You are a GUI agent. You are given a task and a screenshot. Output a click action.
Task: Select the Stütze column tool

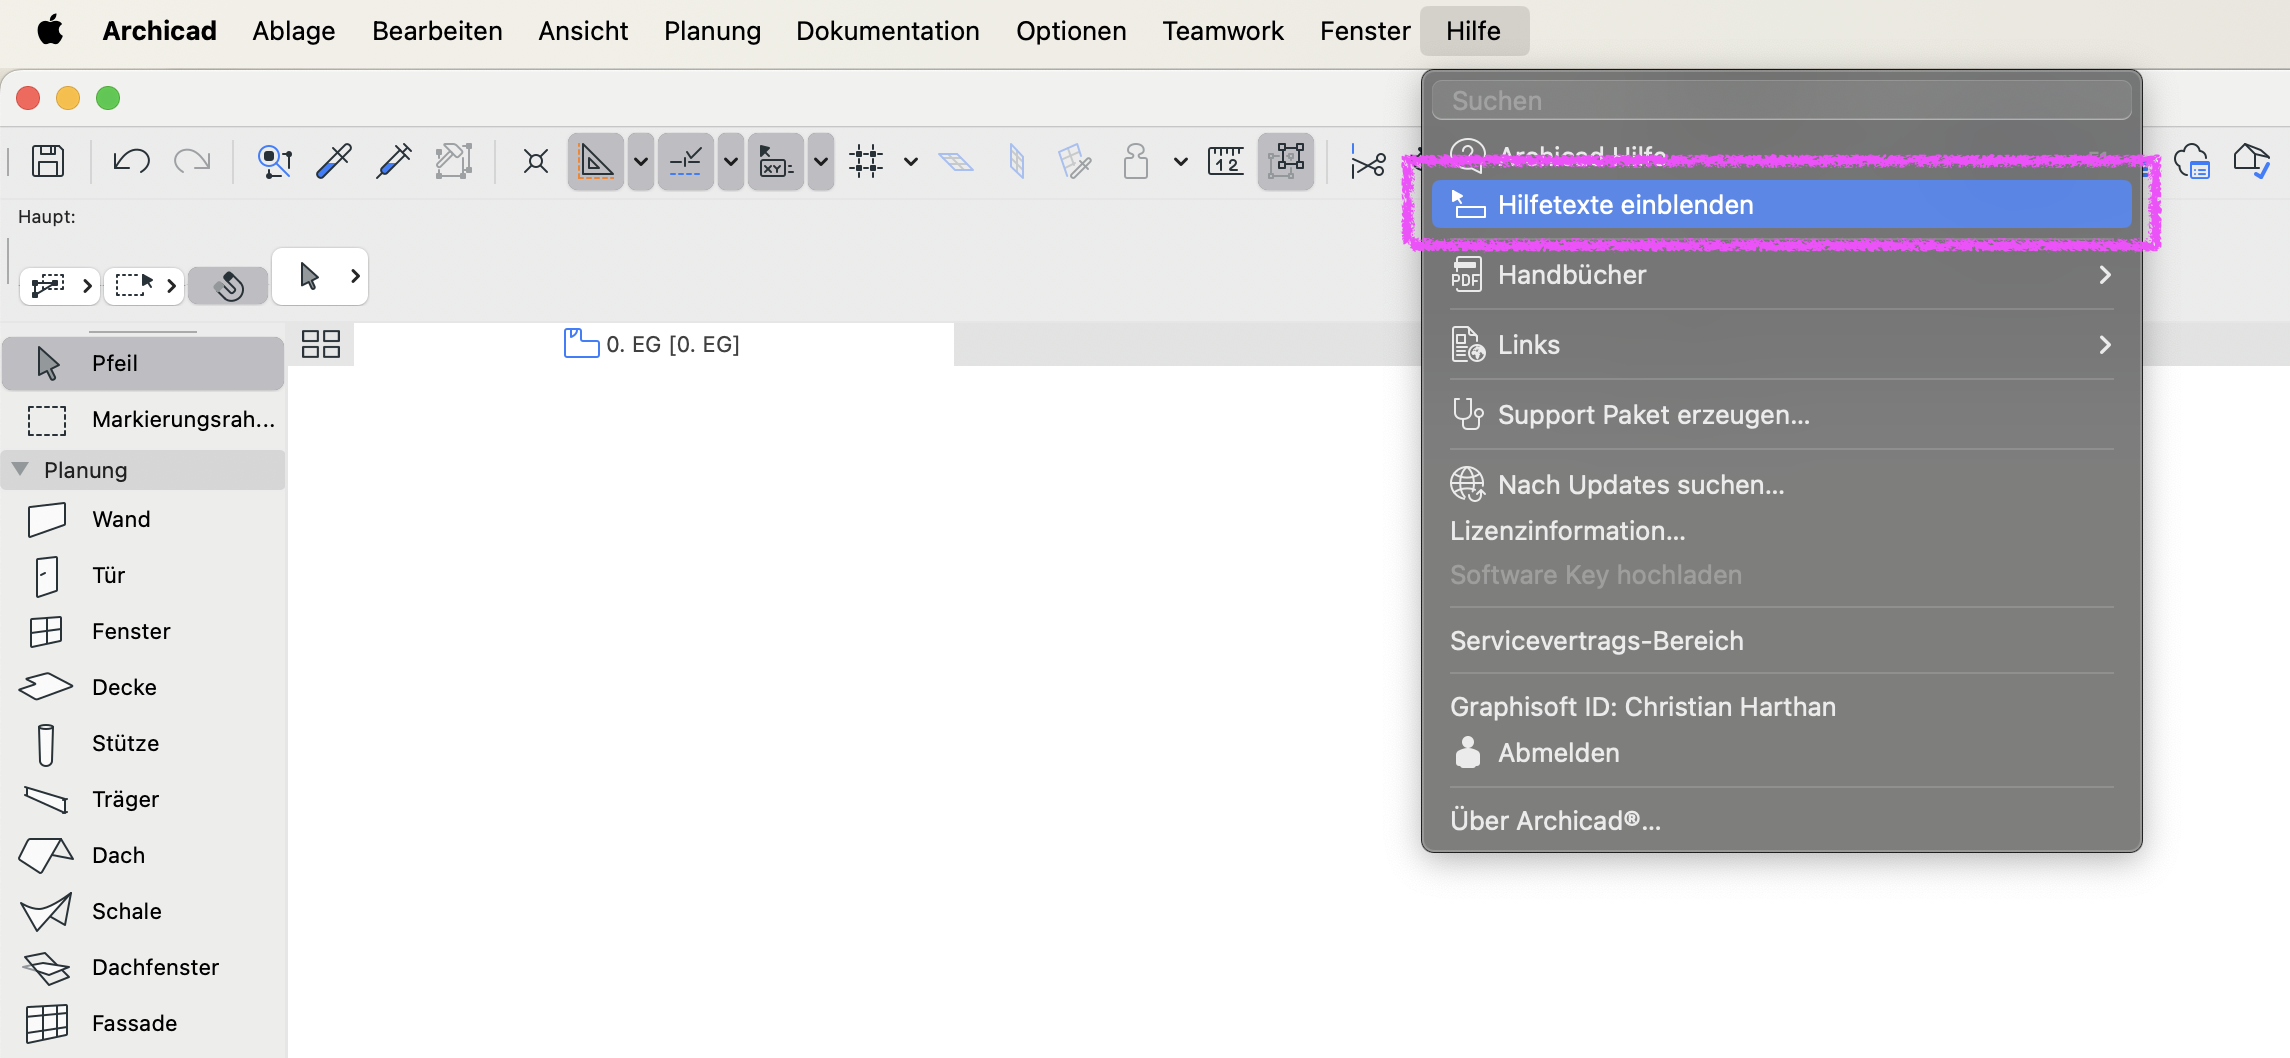coord(144,743)
